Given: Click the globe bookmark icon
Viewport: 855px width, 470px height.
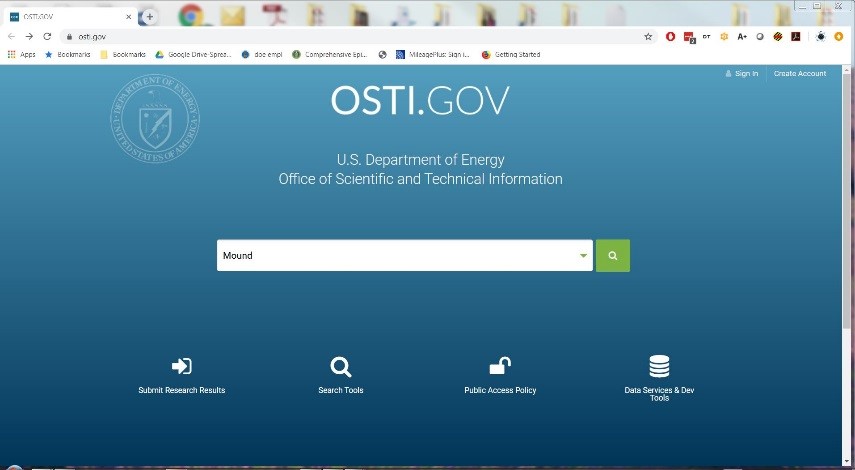Looking at the screenshot, I should (382, 55).
